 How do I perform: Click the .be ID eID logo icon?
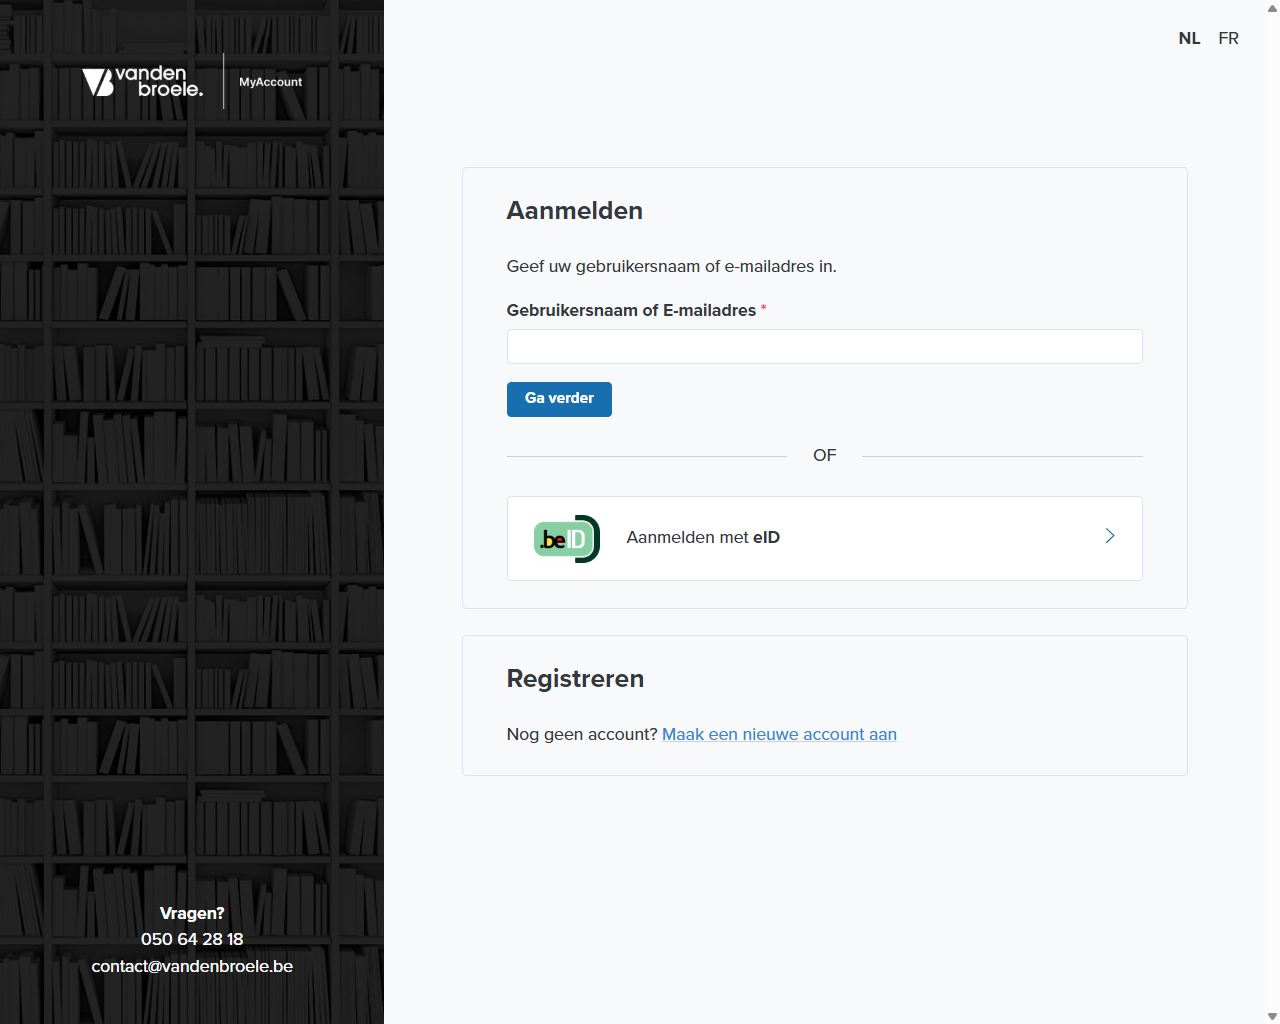567,539
